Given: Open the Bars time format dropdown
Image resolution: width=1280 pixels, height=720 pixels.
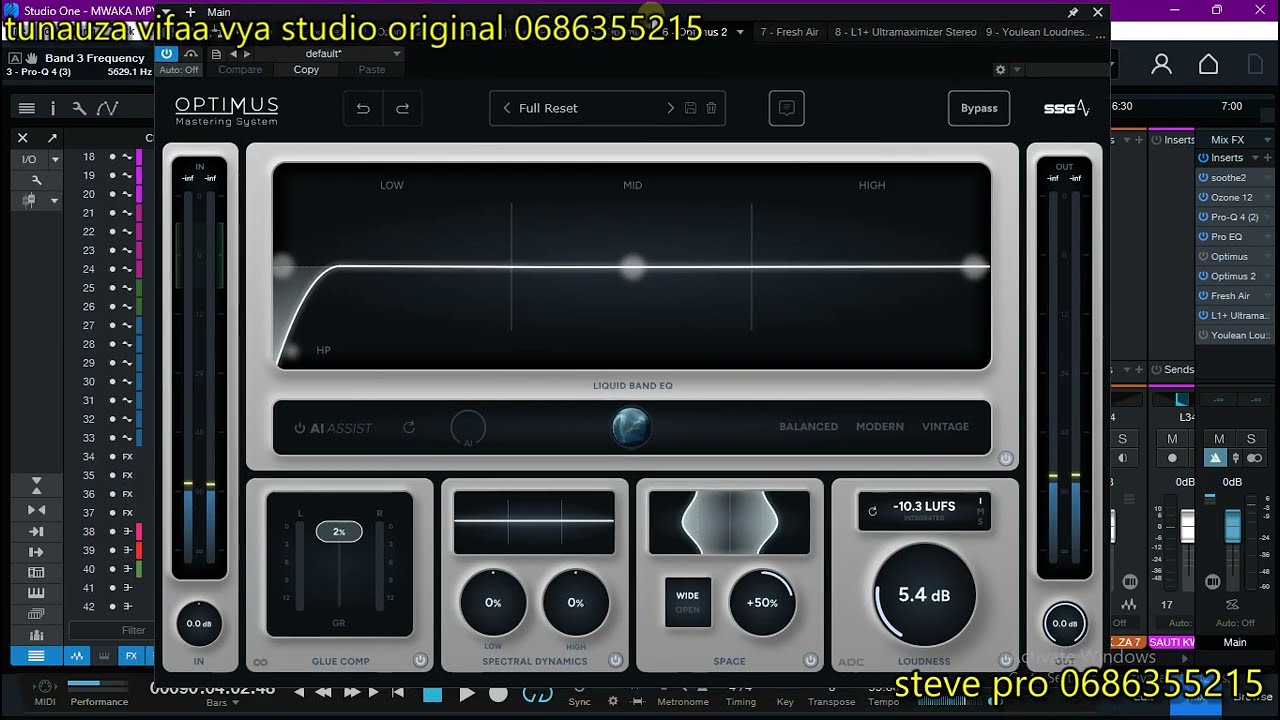Looking at the screenshot, I should tap(237, 703).
